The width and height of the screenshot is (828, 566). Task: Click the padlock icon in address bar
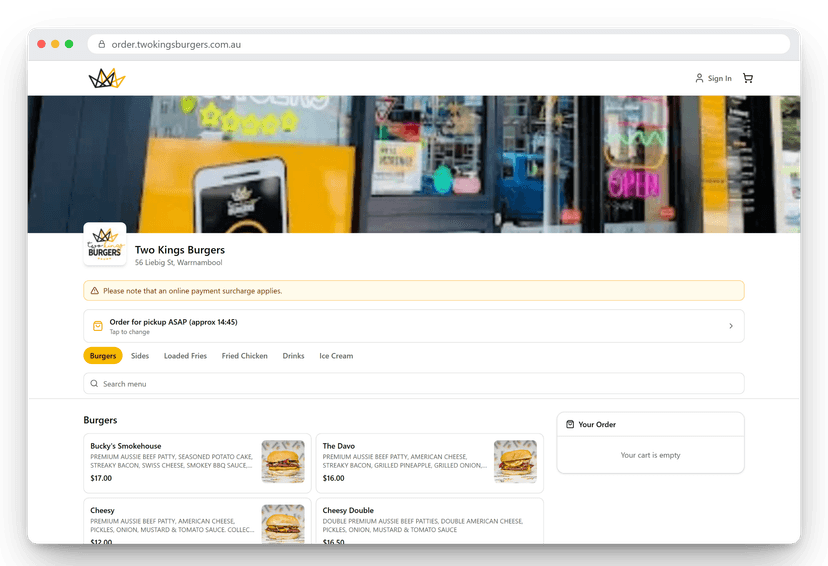[x=101, y=44]
